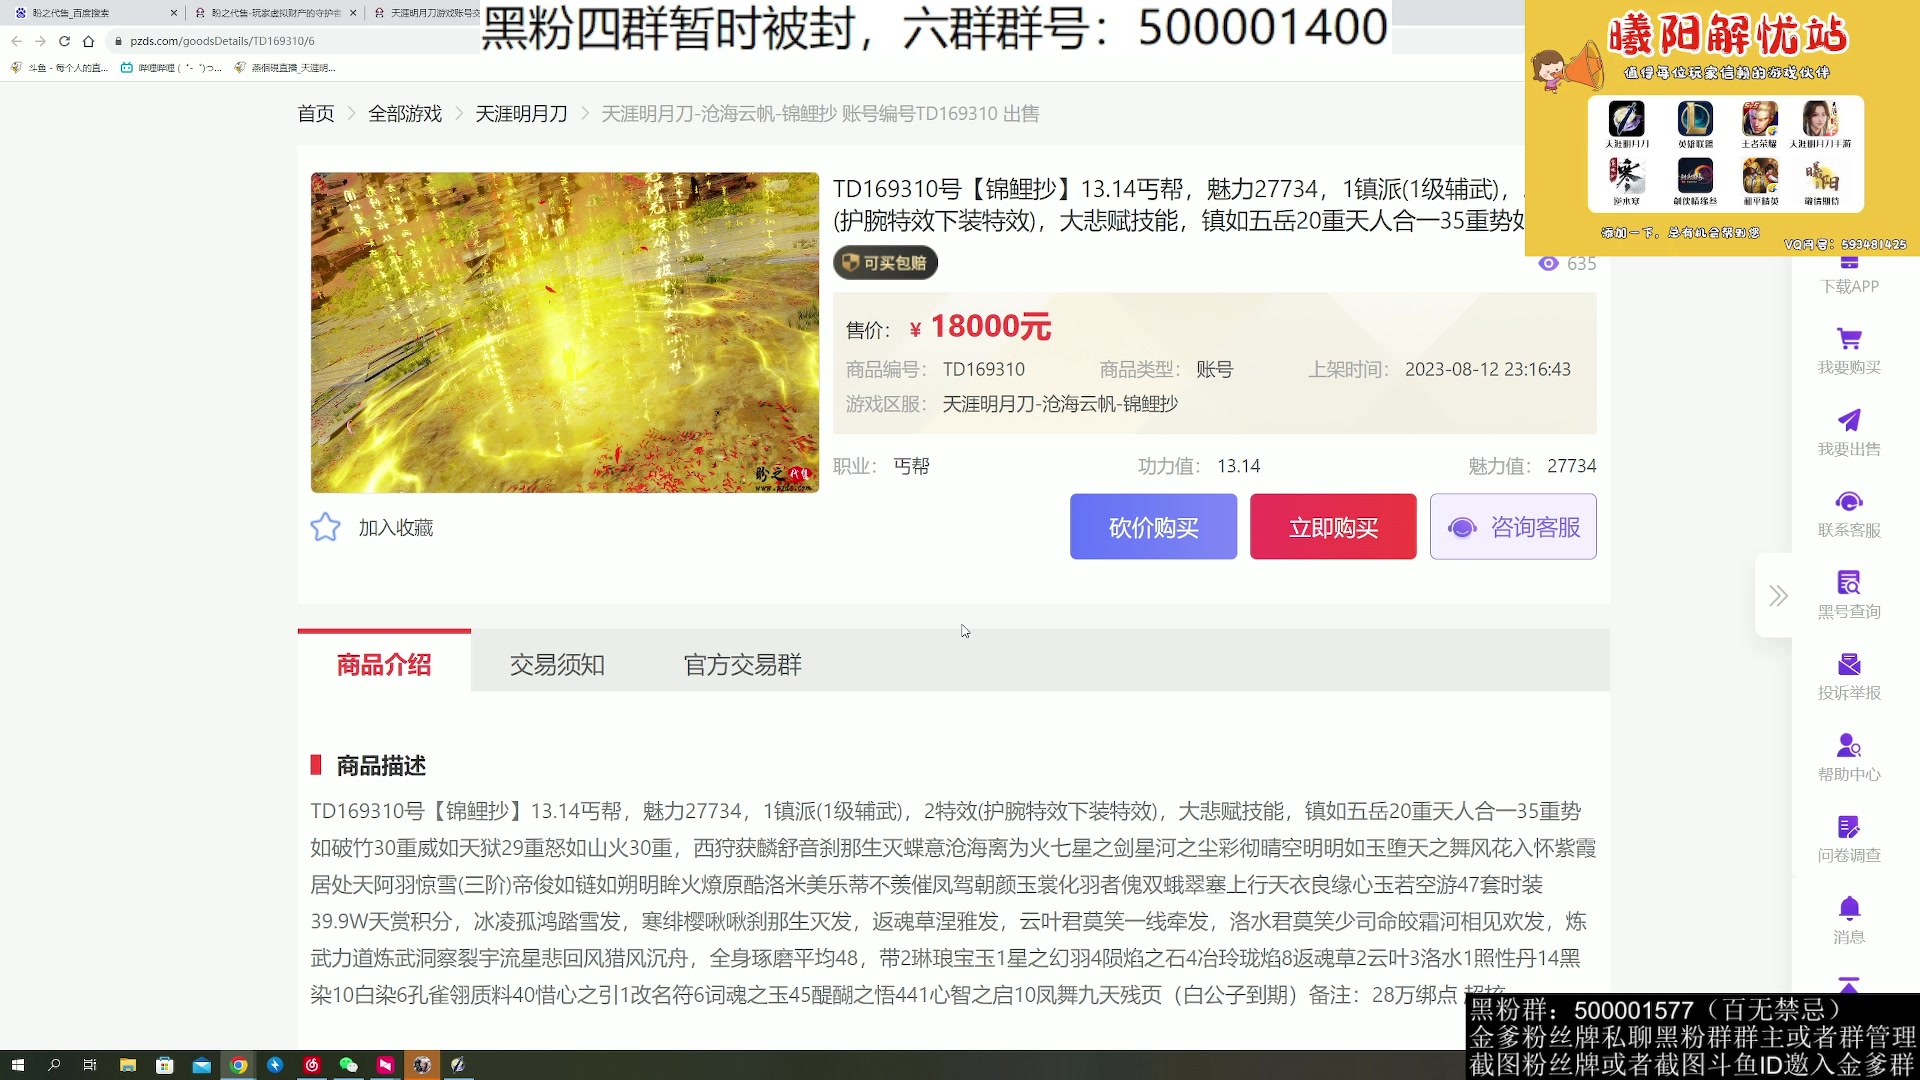Select the 我要购买 shopping cart icon

pos(1851,340)
